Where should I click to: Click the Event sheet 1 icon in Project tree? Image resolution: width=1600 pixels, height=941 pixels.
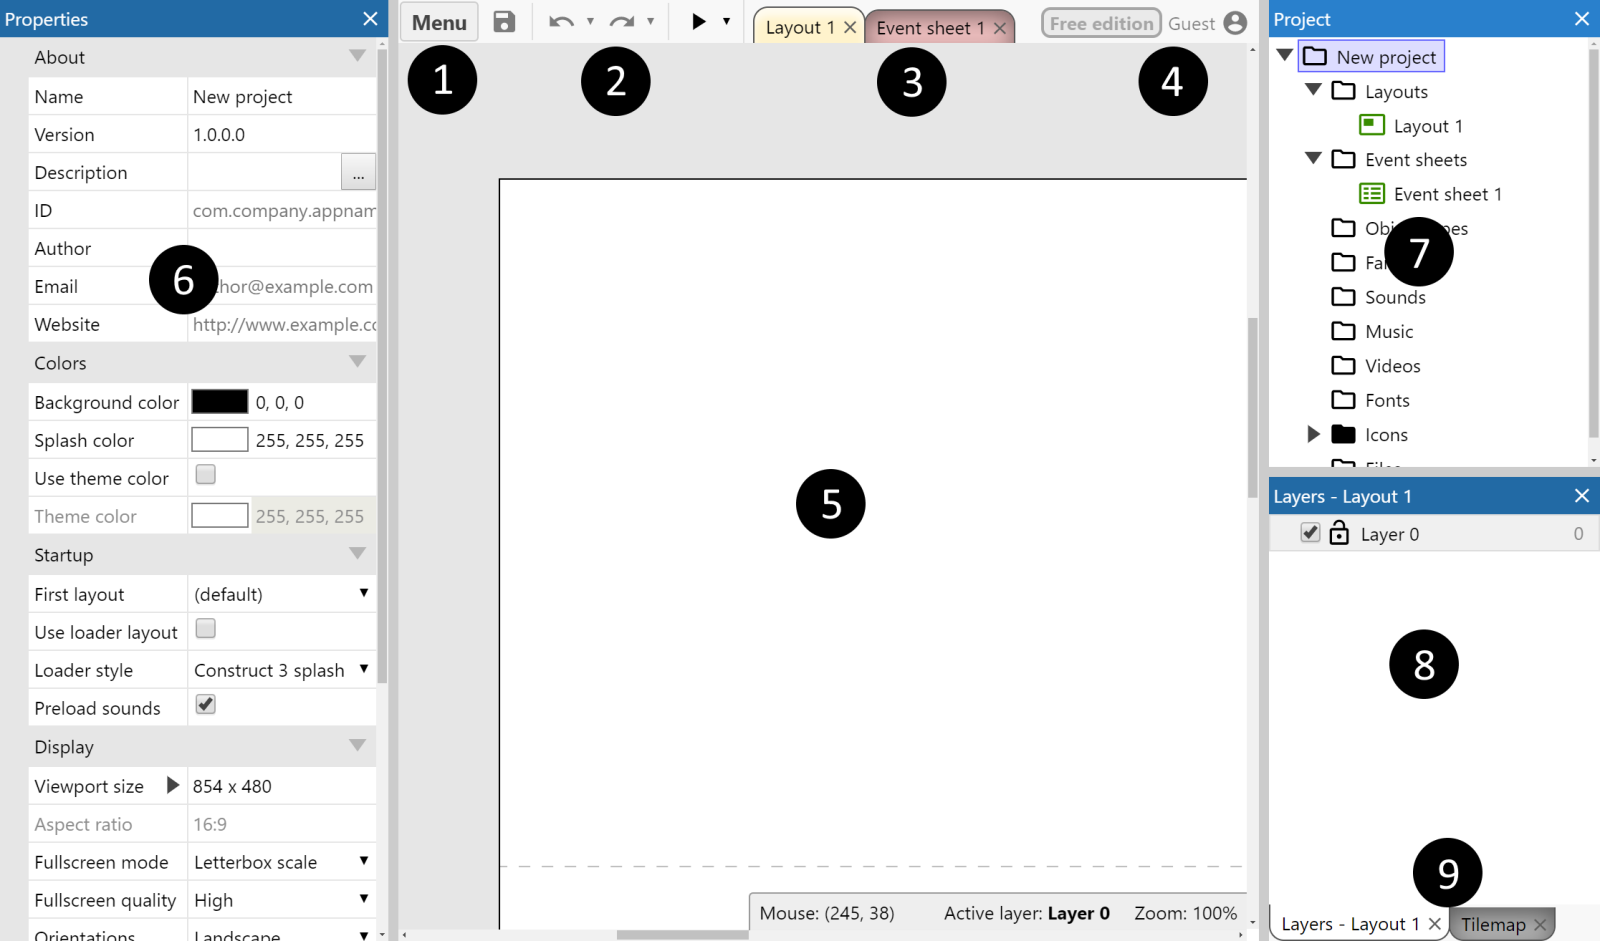1371,193
